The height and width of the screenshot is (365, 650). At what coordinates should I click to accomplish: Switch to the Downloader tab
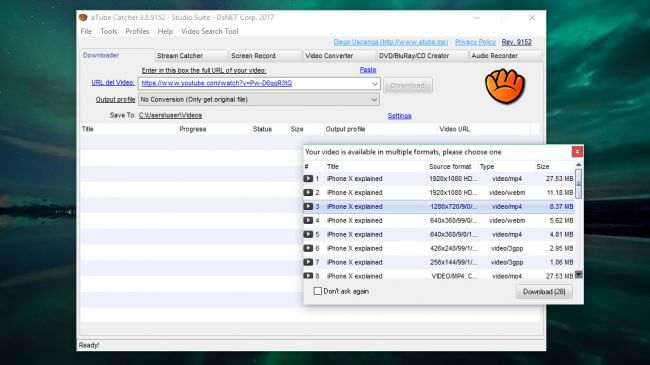pos(116,55)
